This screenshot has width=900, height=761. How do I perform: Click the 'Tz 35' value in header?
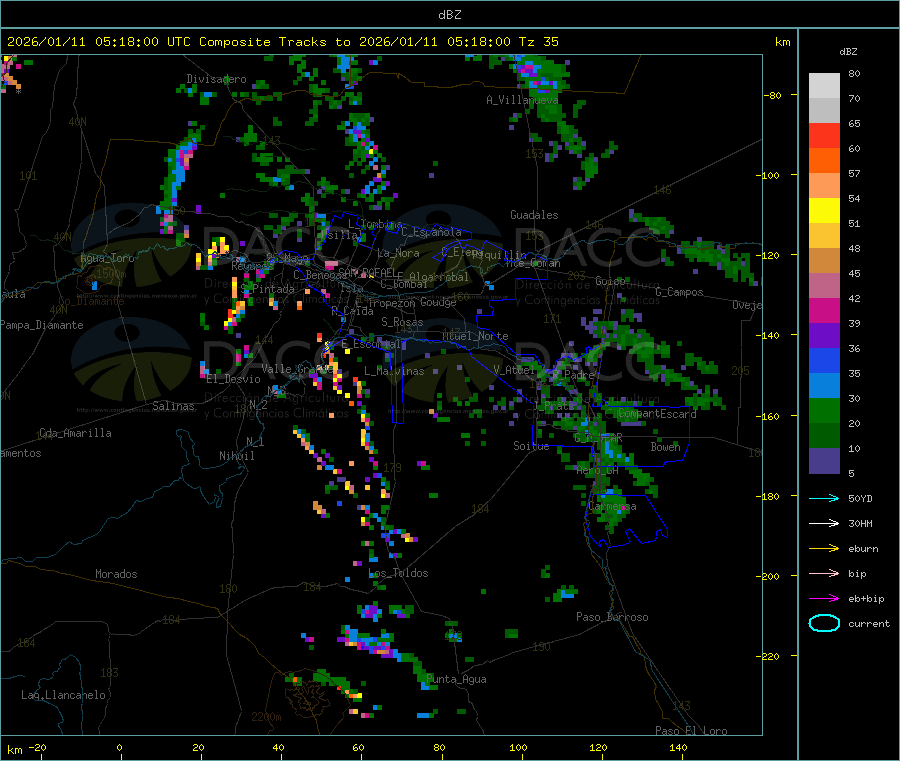[x=538, y=42]
